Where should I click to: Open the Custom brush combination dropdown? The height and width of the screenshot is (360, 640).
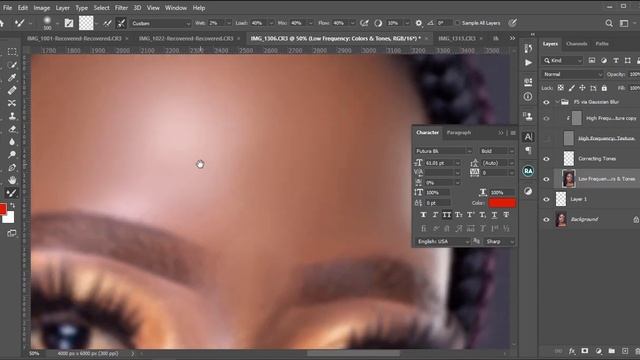(161, 23)
